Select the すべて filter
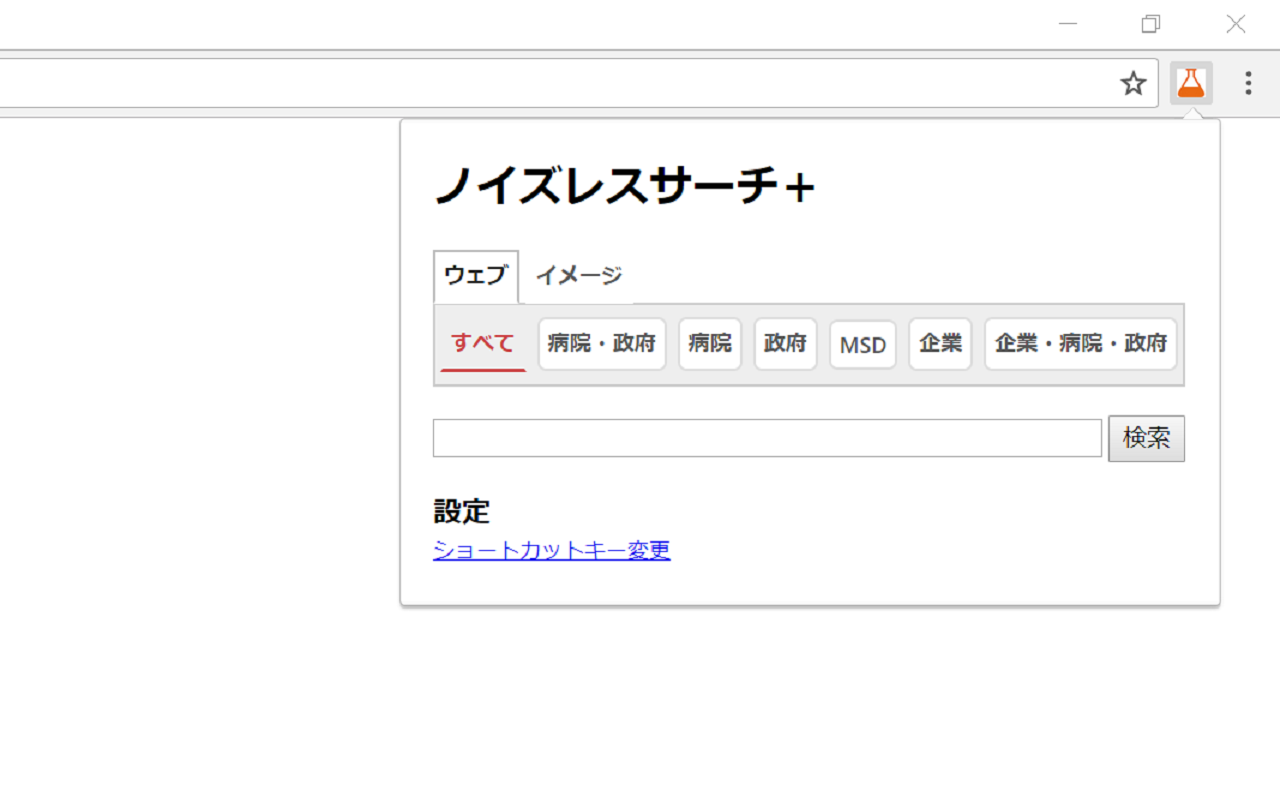Screen dimensions: 1280x800 483,344
